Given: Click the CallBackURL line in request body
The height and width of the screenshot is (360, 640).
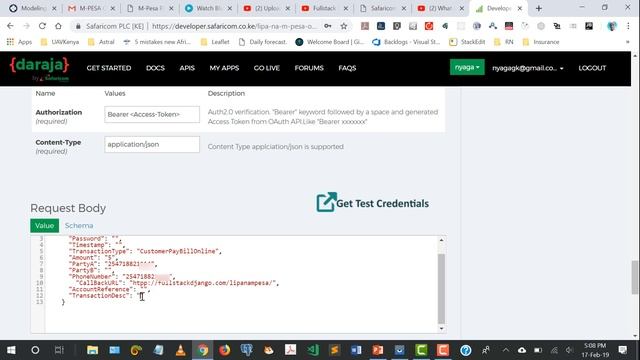Looking at the screenshot, I should click(x=177, y=283).
